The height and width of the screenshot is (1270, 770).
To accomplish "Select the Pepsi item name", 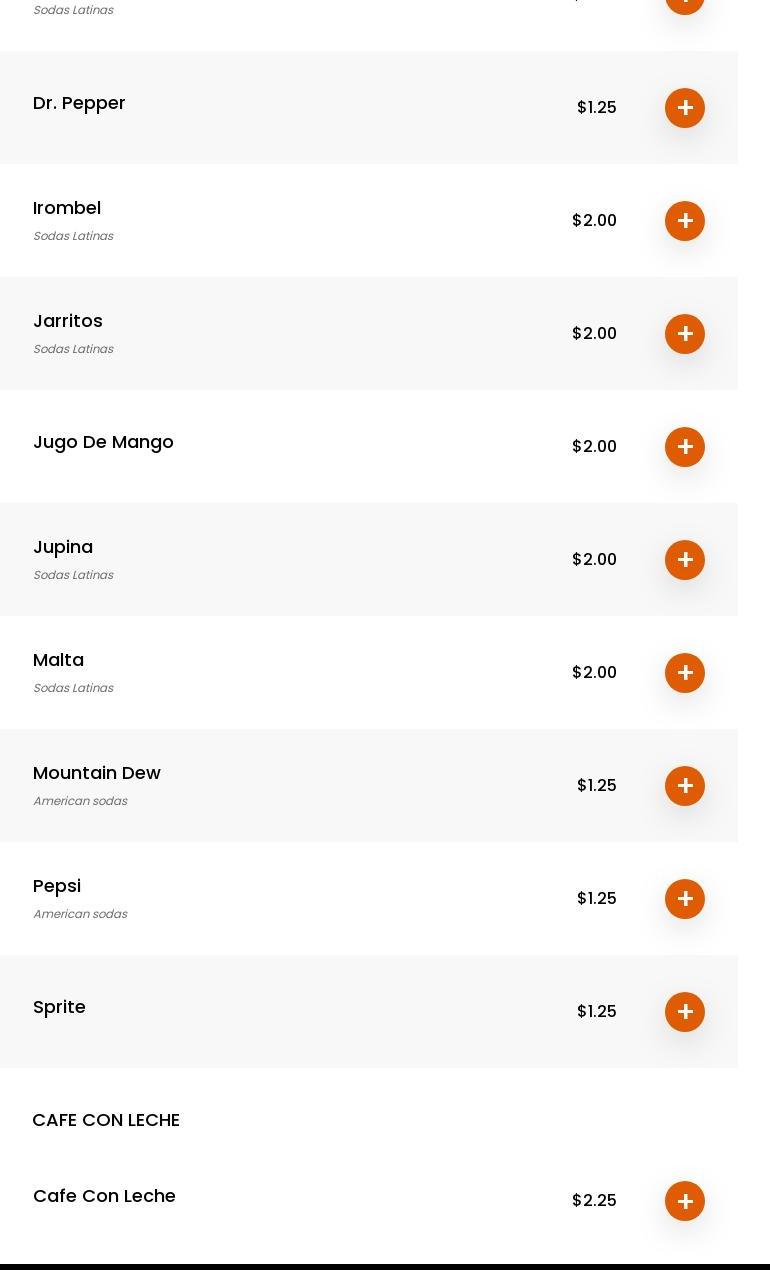I will pos(57,886).
